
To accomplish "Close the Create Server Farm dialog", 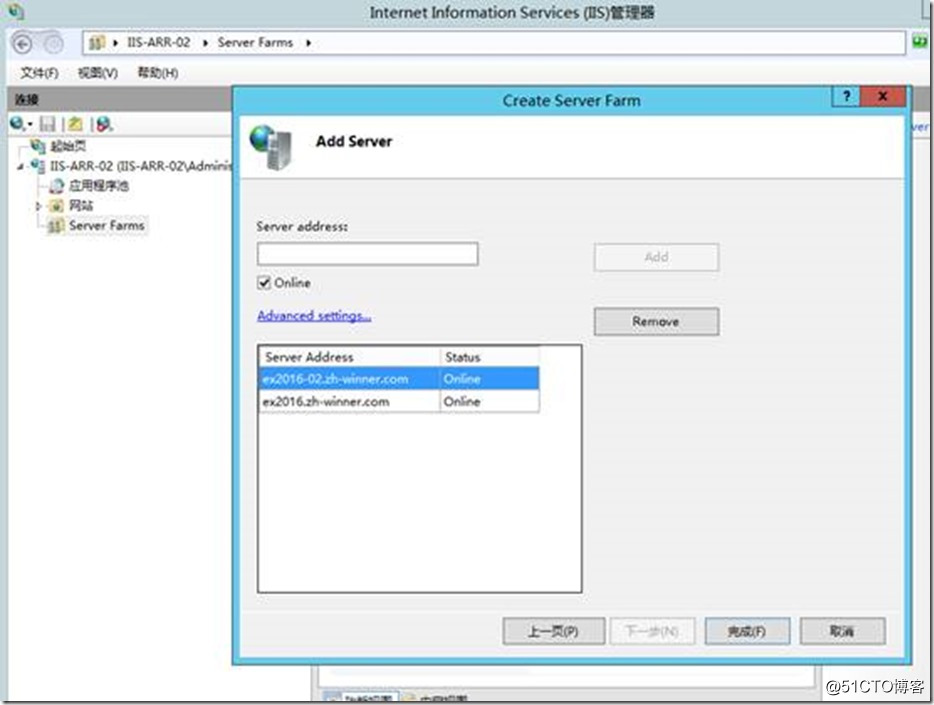I will click(x=883, y=96).
